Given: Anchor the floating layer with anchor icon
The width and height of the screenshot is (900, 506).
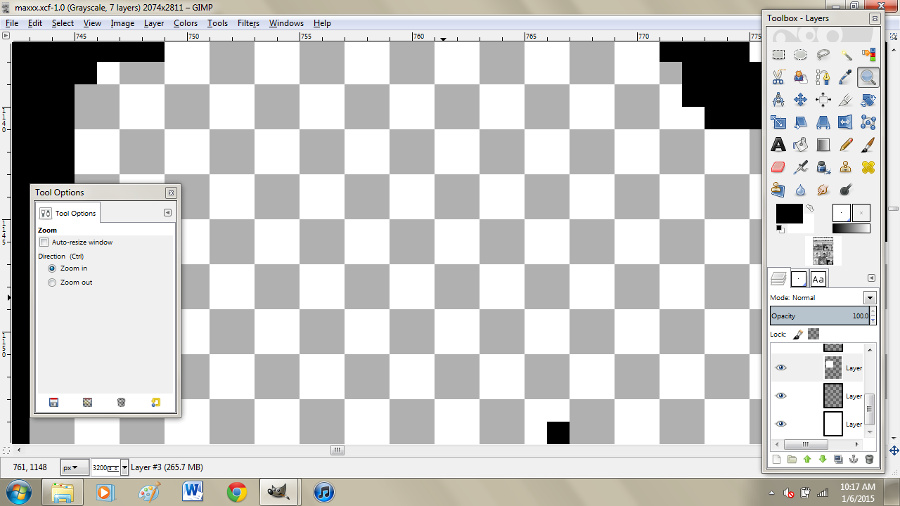Looking at the screenshot, I should point(853,459).
